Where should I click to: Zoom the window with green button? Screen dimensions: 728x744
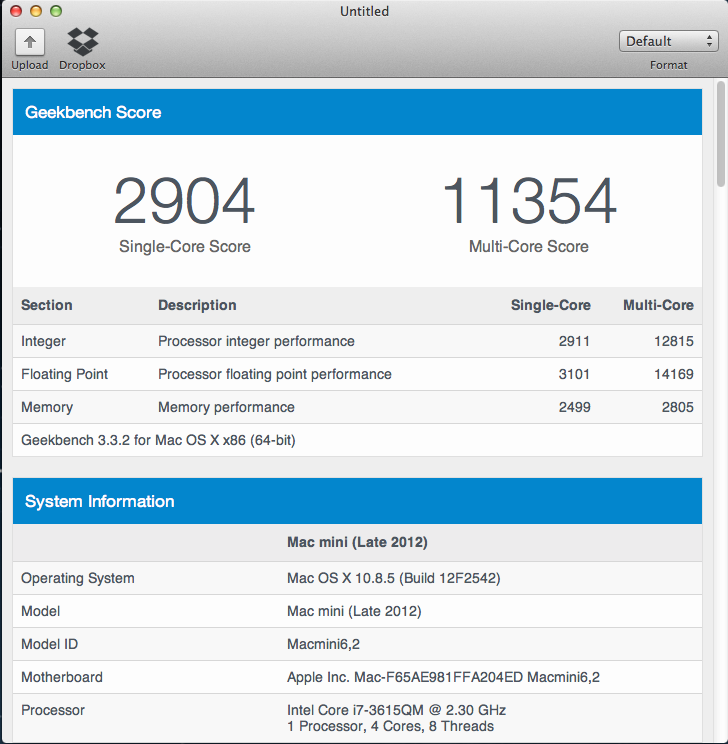tap(56, 11)
